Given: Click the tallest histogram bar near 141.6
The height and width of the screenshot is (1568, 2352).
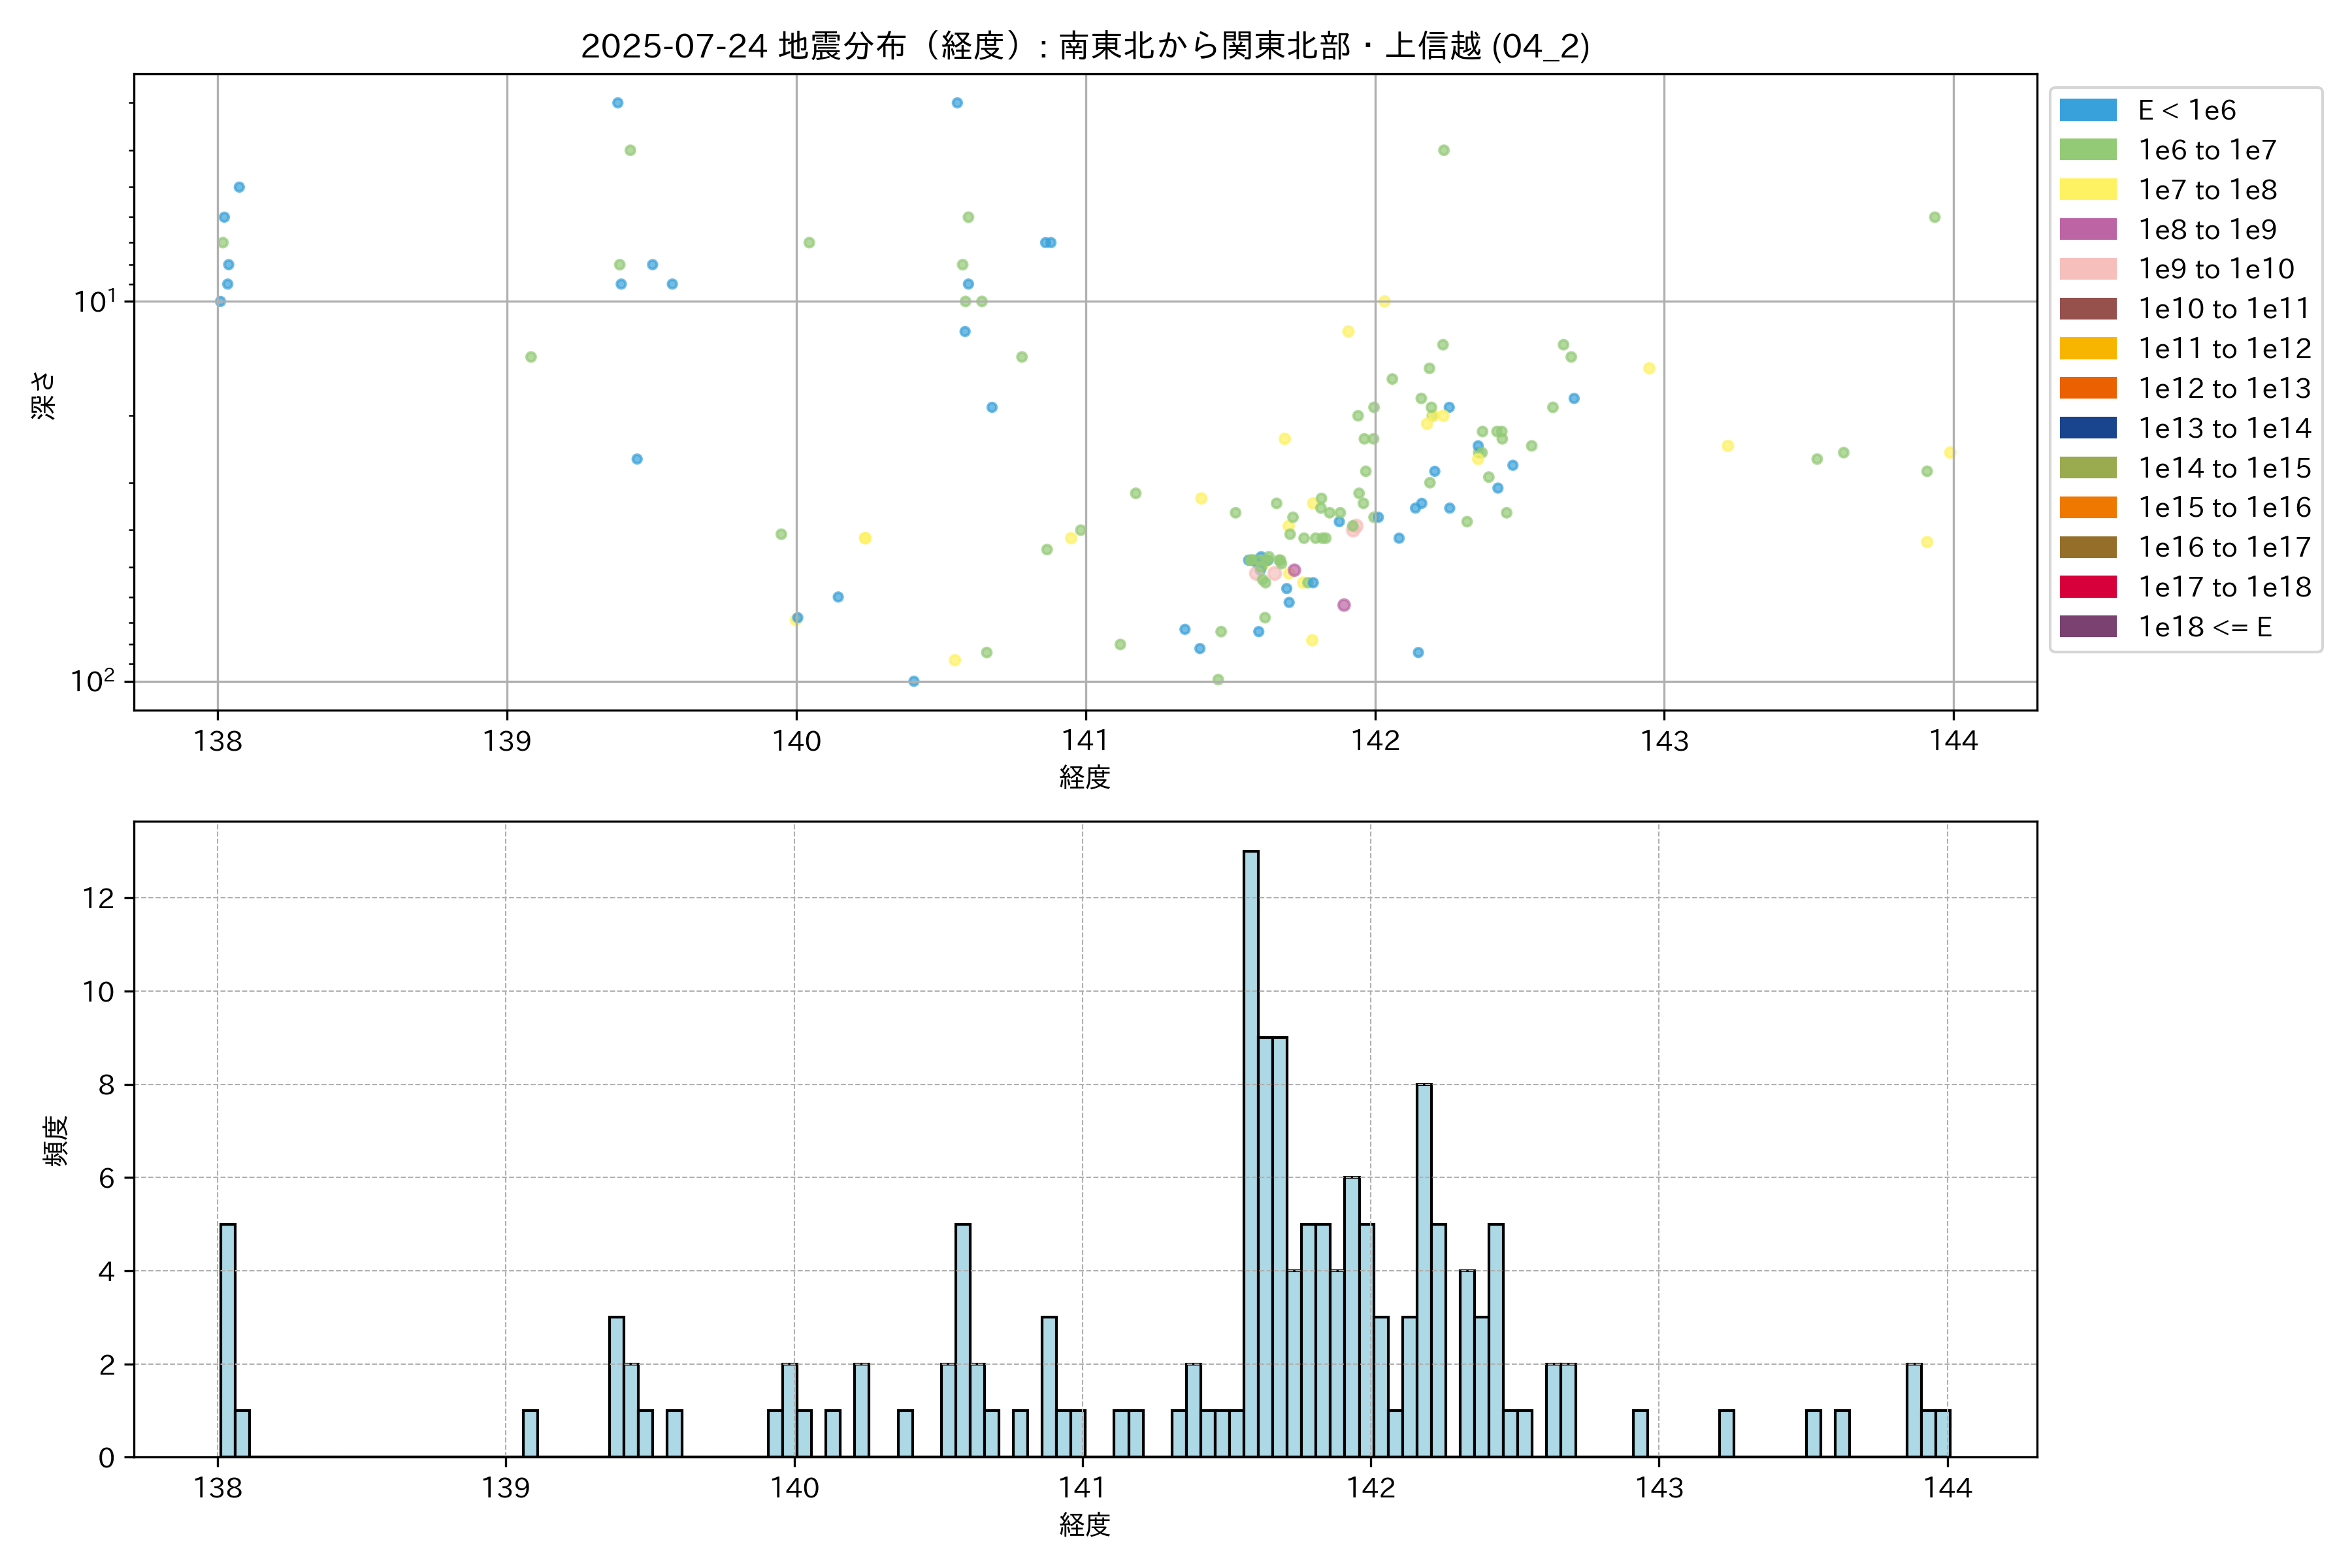Looking at the screenshot, I should 1250,1153.
